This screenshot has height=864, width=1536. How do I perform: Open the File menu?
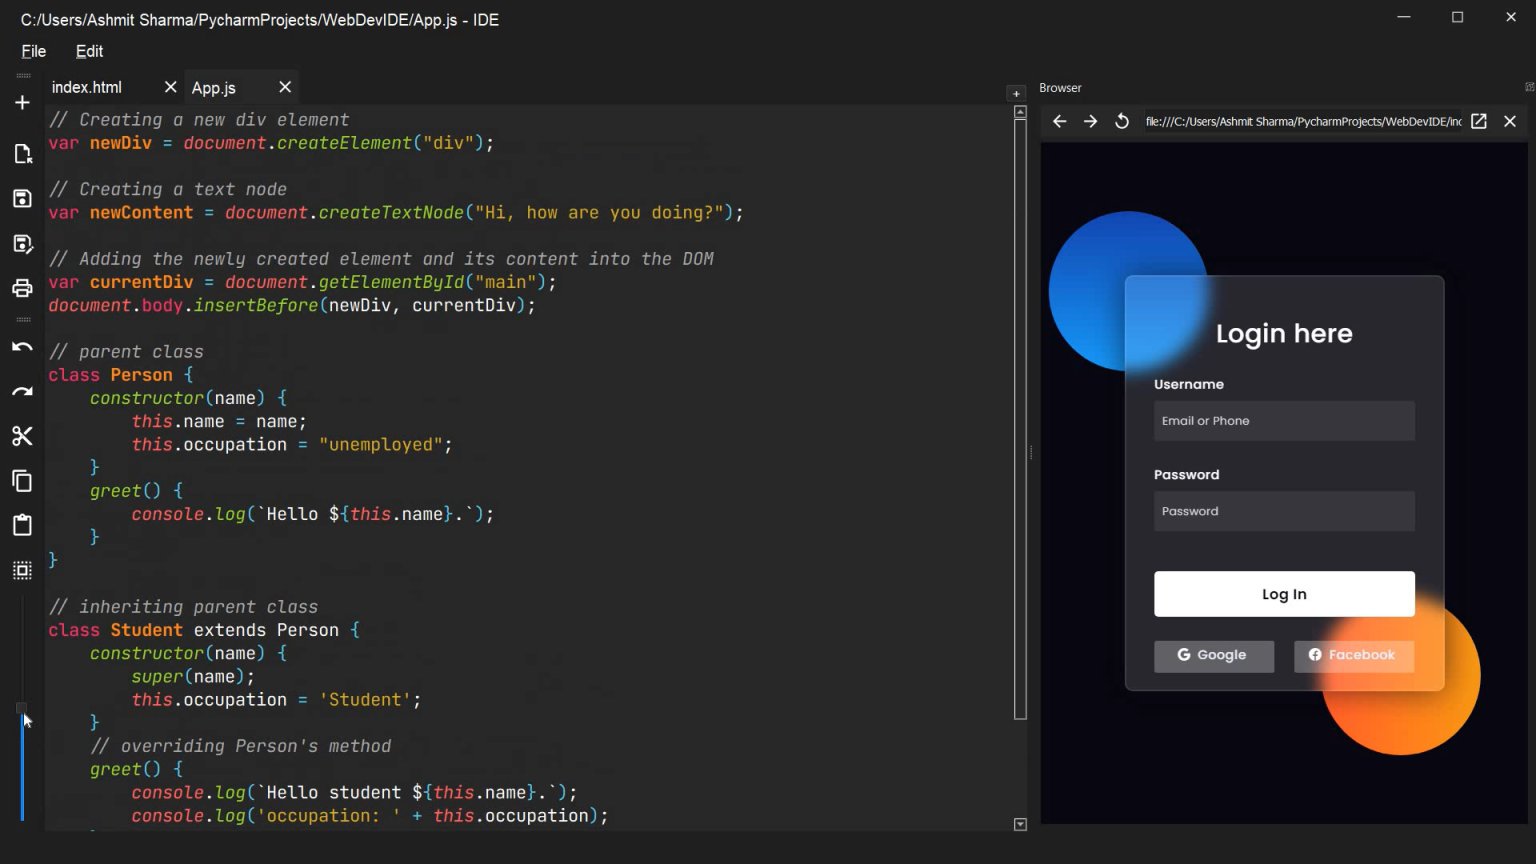33,51
